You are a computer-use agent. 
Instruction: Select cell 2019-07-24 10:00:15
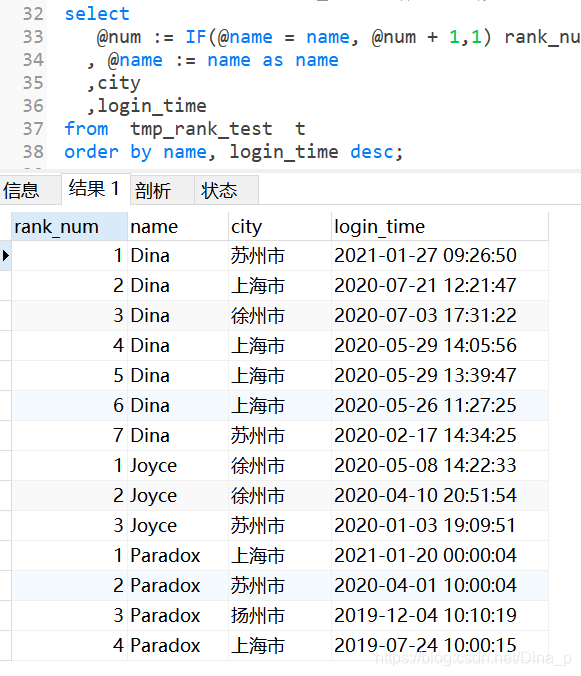click(440, 645)
